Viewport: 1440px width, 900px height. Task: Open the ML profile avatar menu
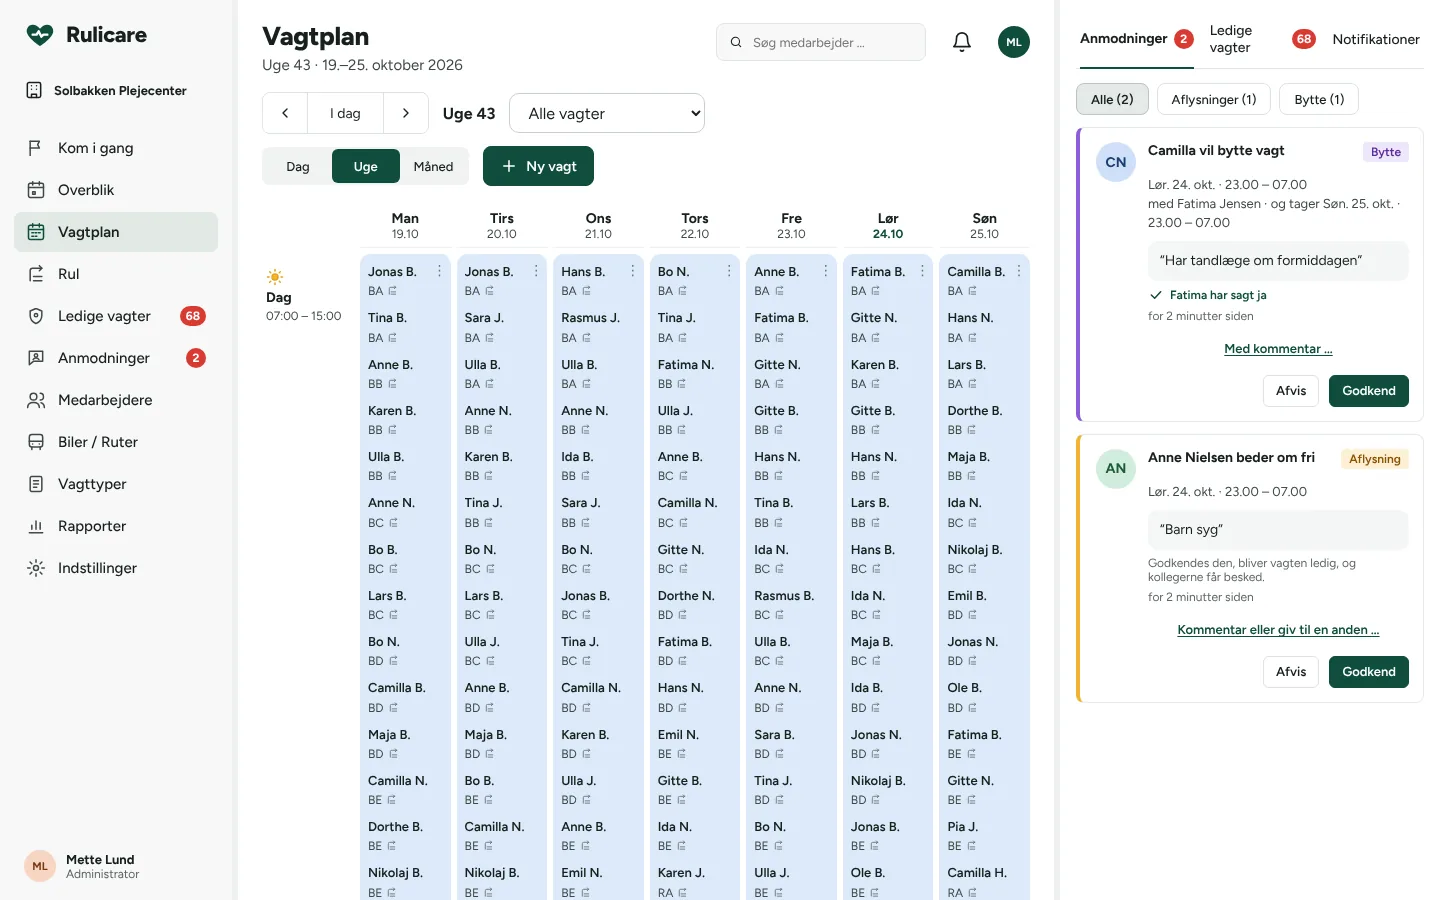[x=1014, y=42]
